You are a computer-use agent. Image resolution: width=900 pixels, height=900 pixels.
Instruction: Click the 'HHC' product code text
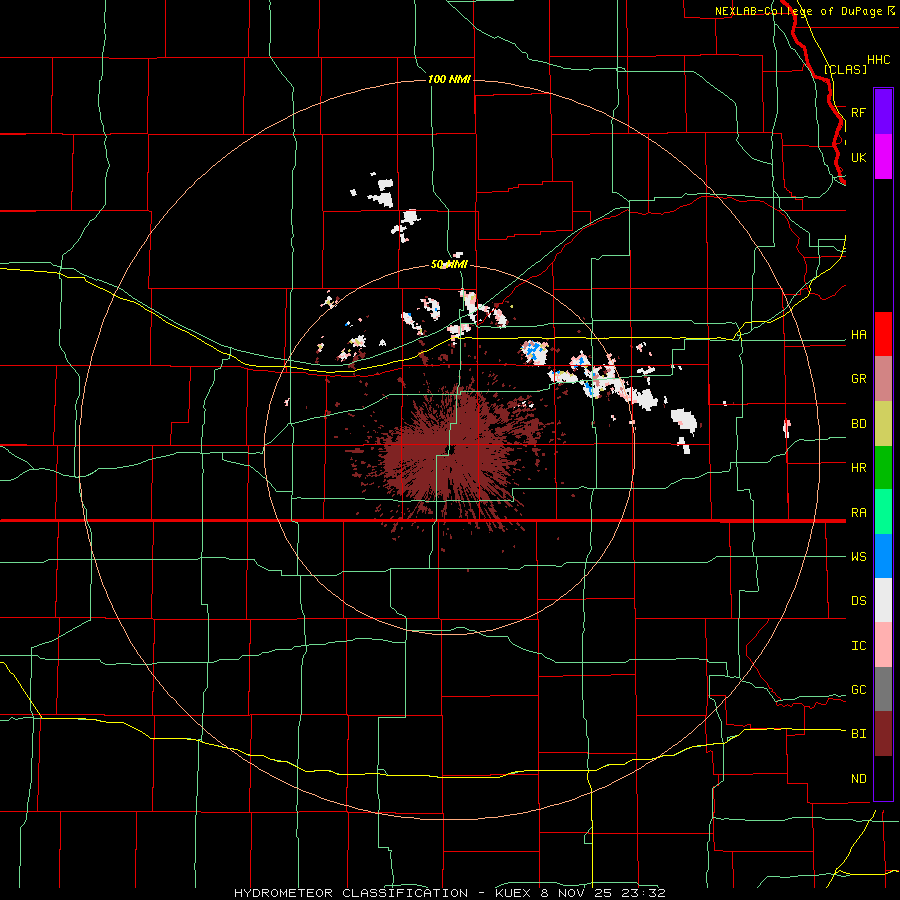pos(879,60)
